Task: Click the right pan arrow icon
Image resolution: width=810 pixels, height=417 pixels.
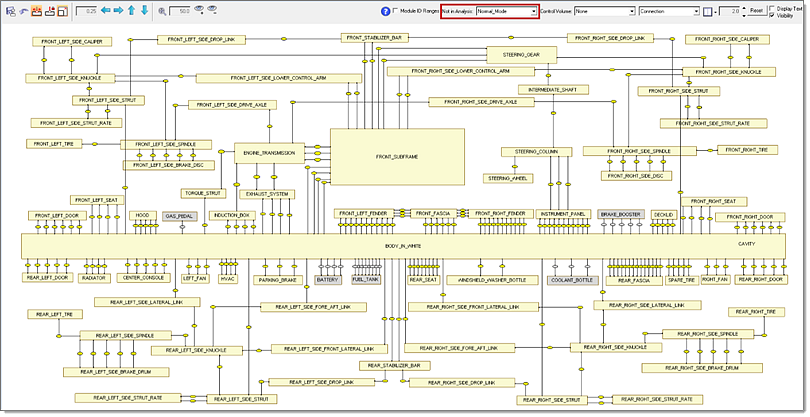Action: (118, 11)
